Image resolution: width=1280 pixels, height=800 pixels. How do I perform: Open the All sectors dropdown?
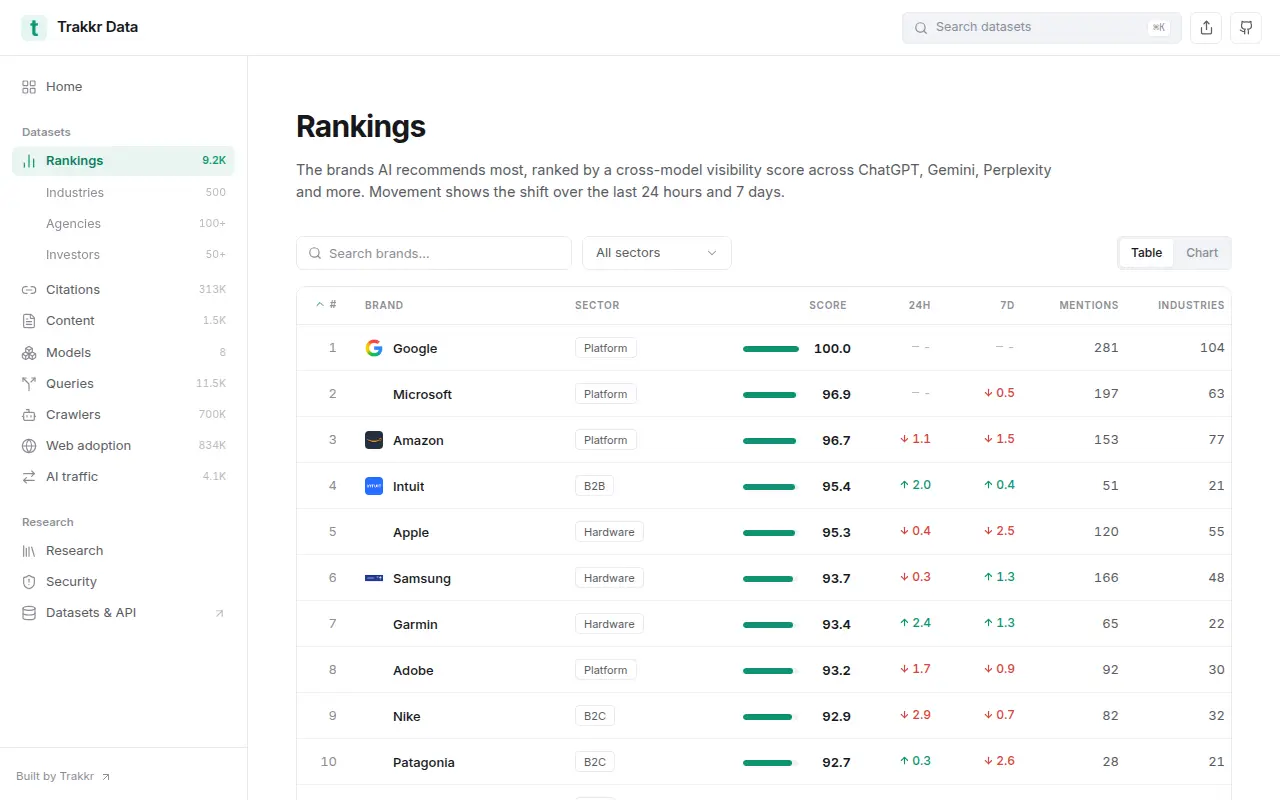657,253
